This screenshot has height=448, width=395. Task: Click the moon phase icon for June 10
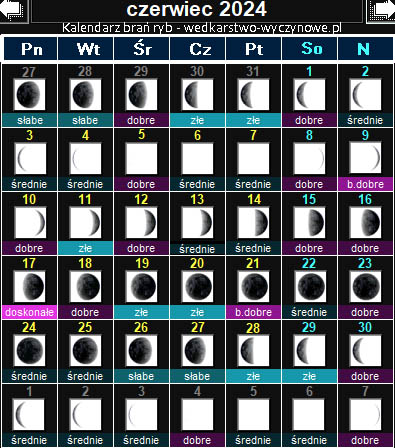click(x=30, y=223)
